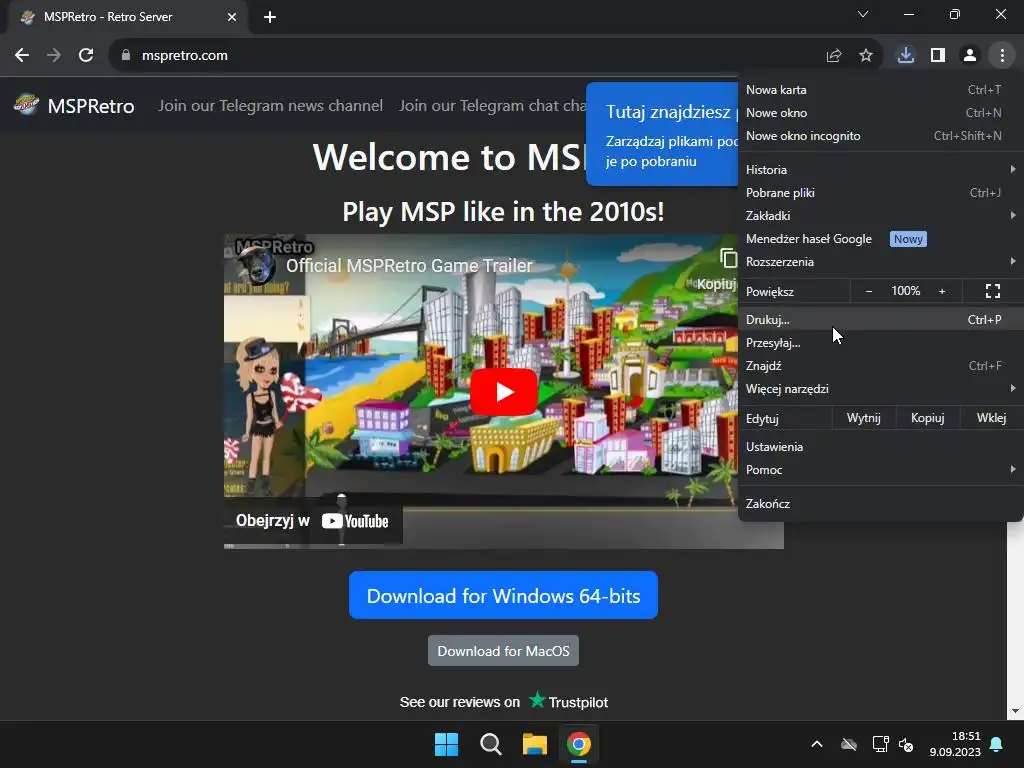The image size is (1024, 768).
Task: Open Join our Telegram news channel link
Action: click(270, 106)
